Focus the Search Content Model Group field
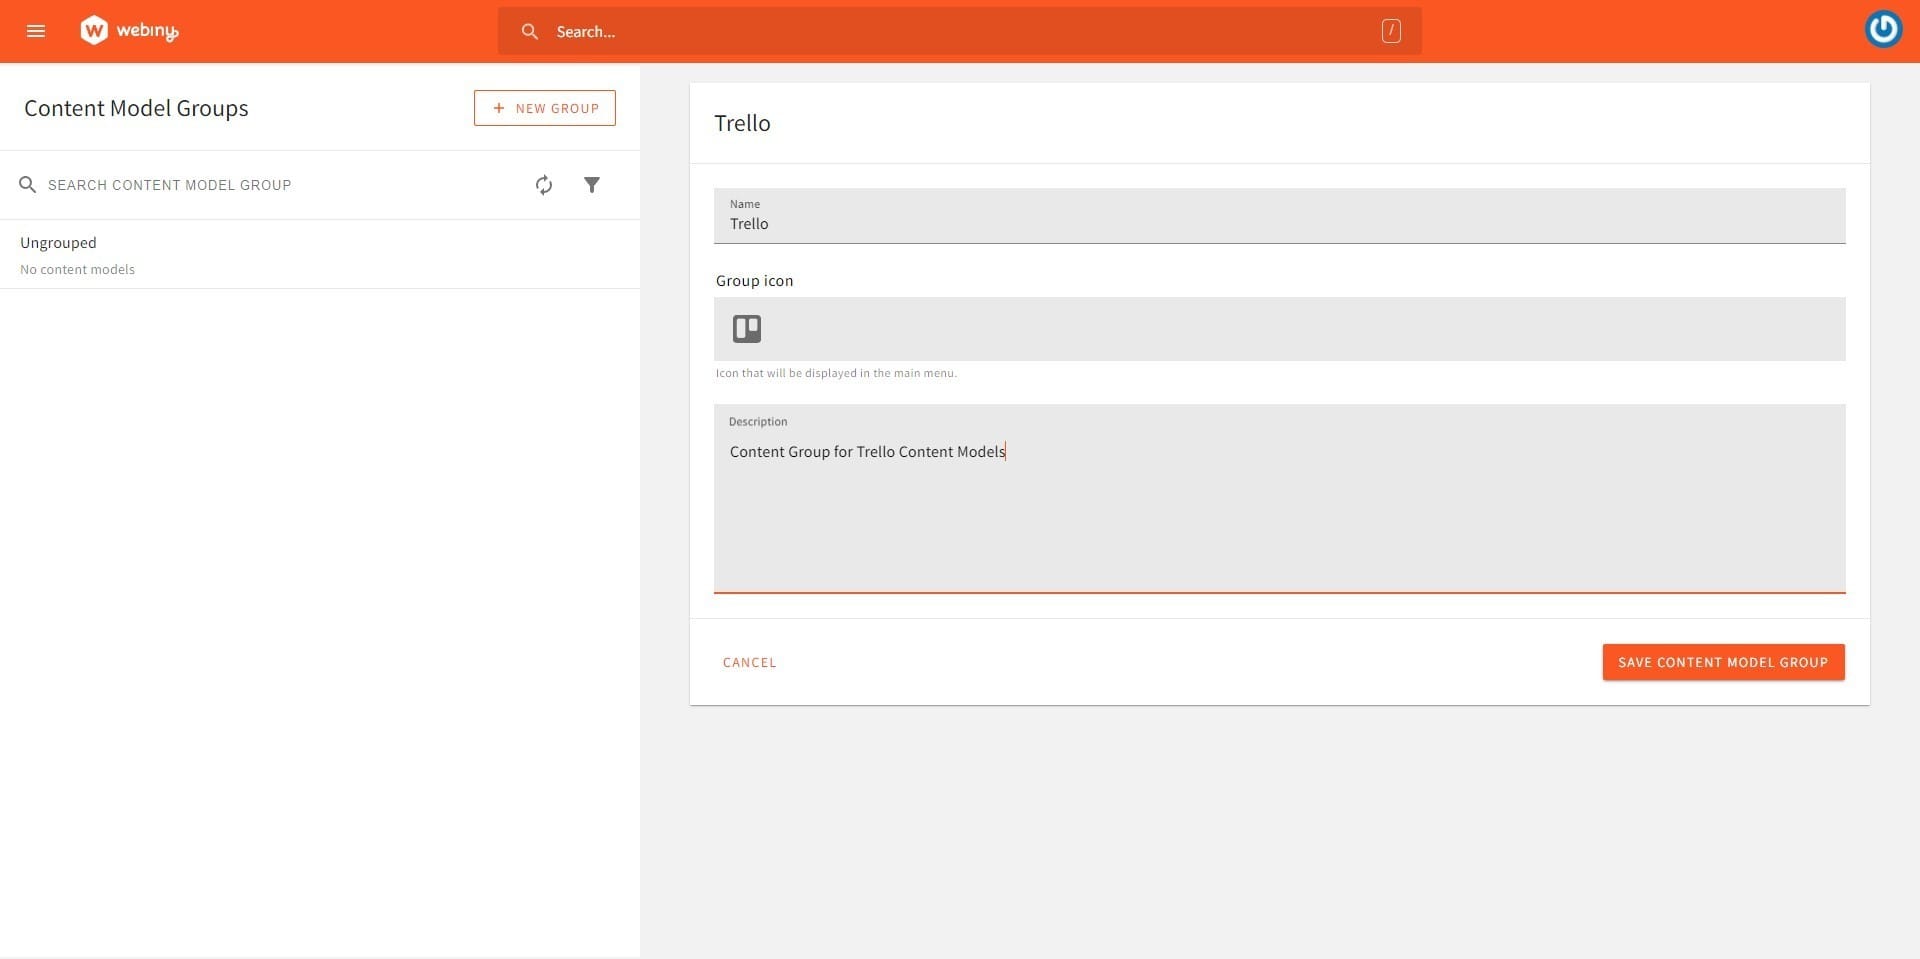The image size is (1920, 959). [280, 185]
